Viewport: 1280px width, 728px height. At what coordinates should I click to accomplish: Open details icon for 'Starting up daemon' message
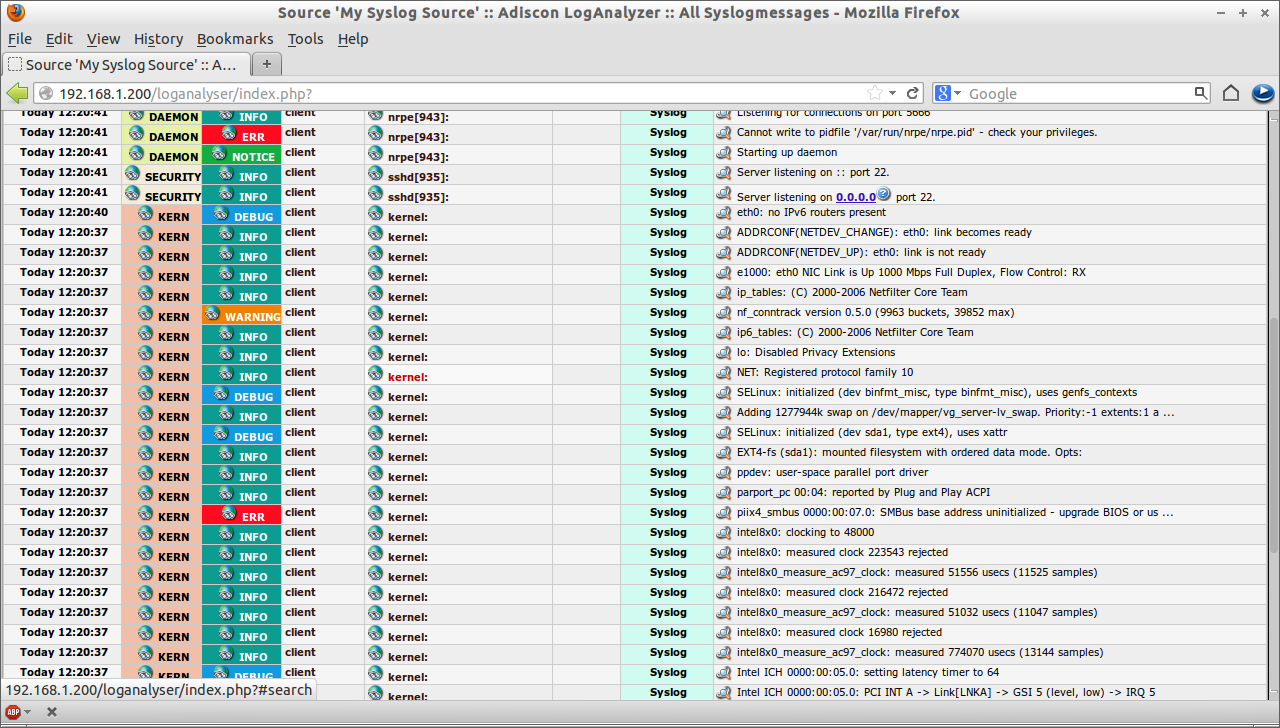point(723,153)
